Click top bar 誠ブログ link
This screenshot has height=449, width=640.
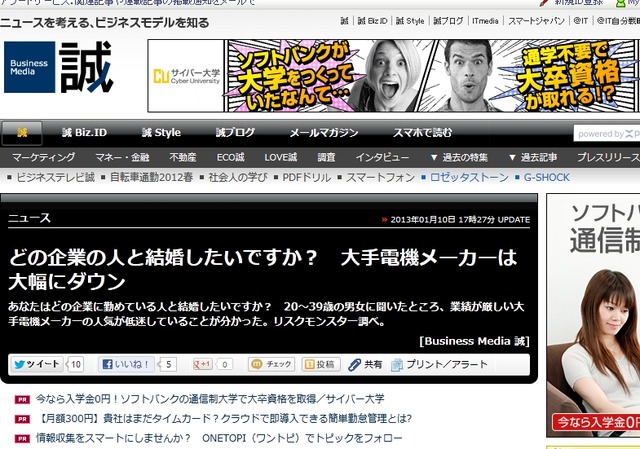point(448,21)
